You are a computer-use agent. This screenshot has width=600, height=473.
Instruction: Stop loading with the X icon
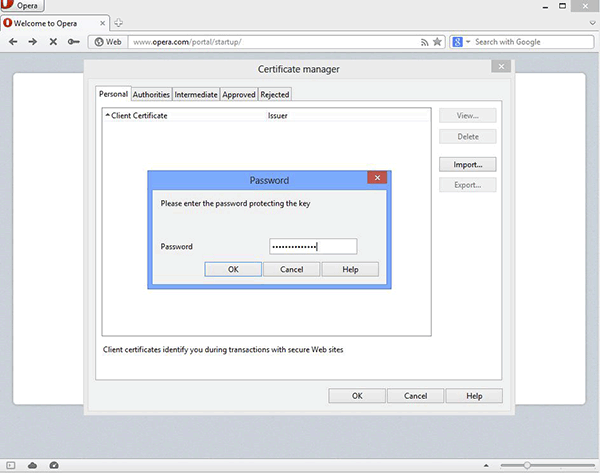coord(53,42)
